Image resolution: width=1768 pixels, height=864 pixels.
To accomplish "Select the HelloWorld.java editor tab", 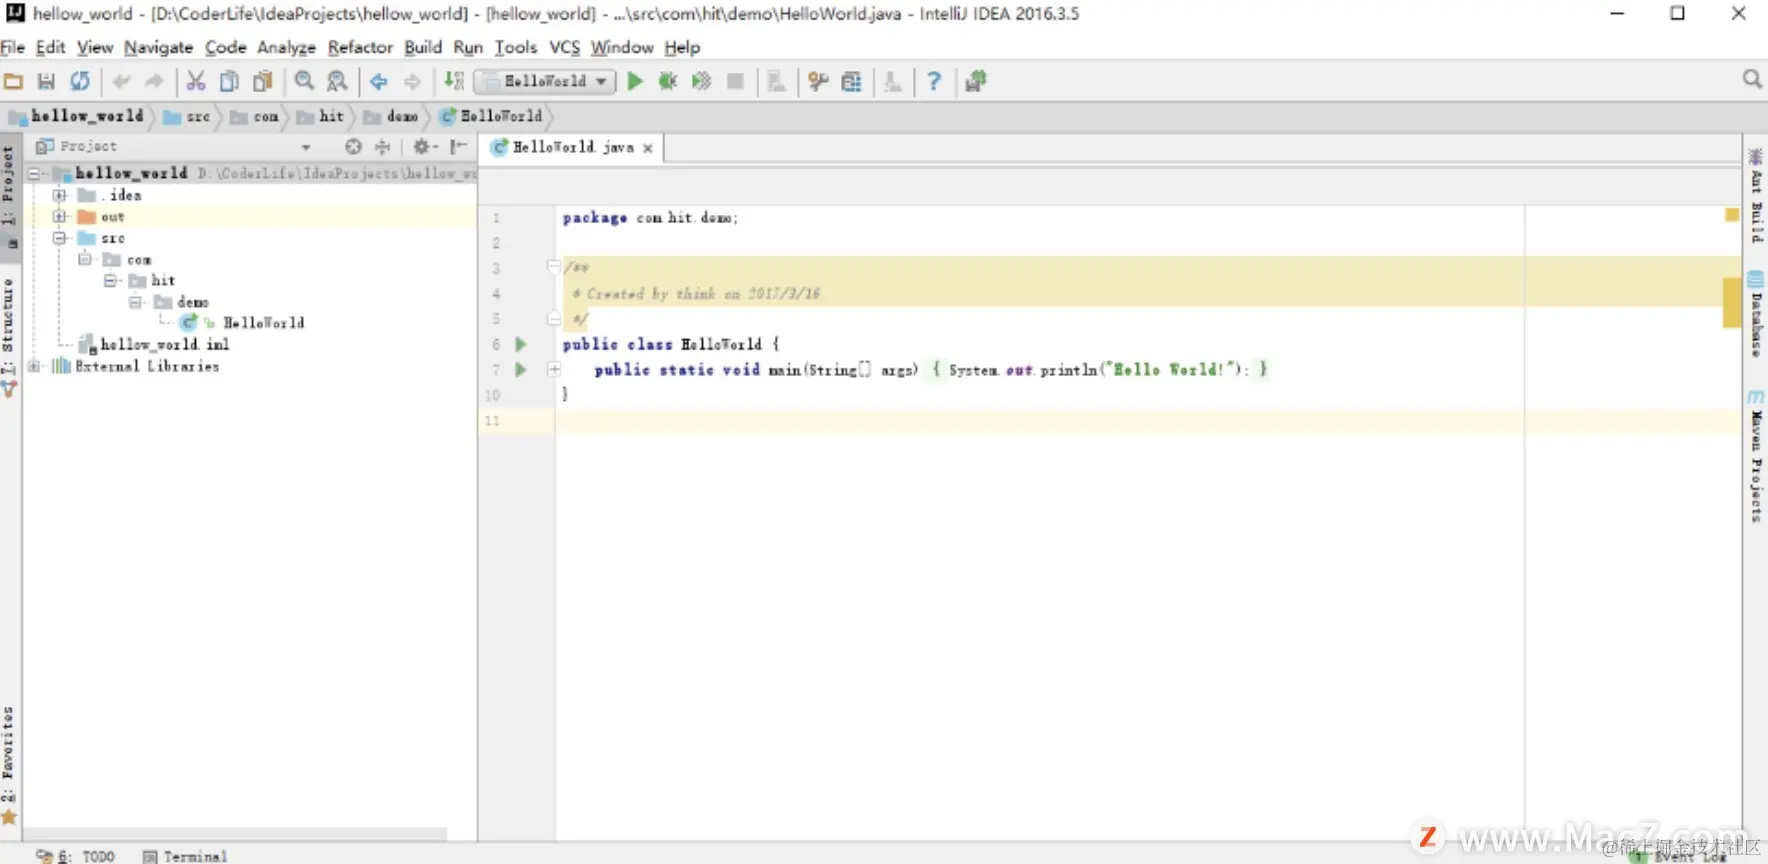I will (x=572, y=147).
